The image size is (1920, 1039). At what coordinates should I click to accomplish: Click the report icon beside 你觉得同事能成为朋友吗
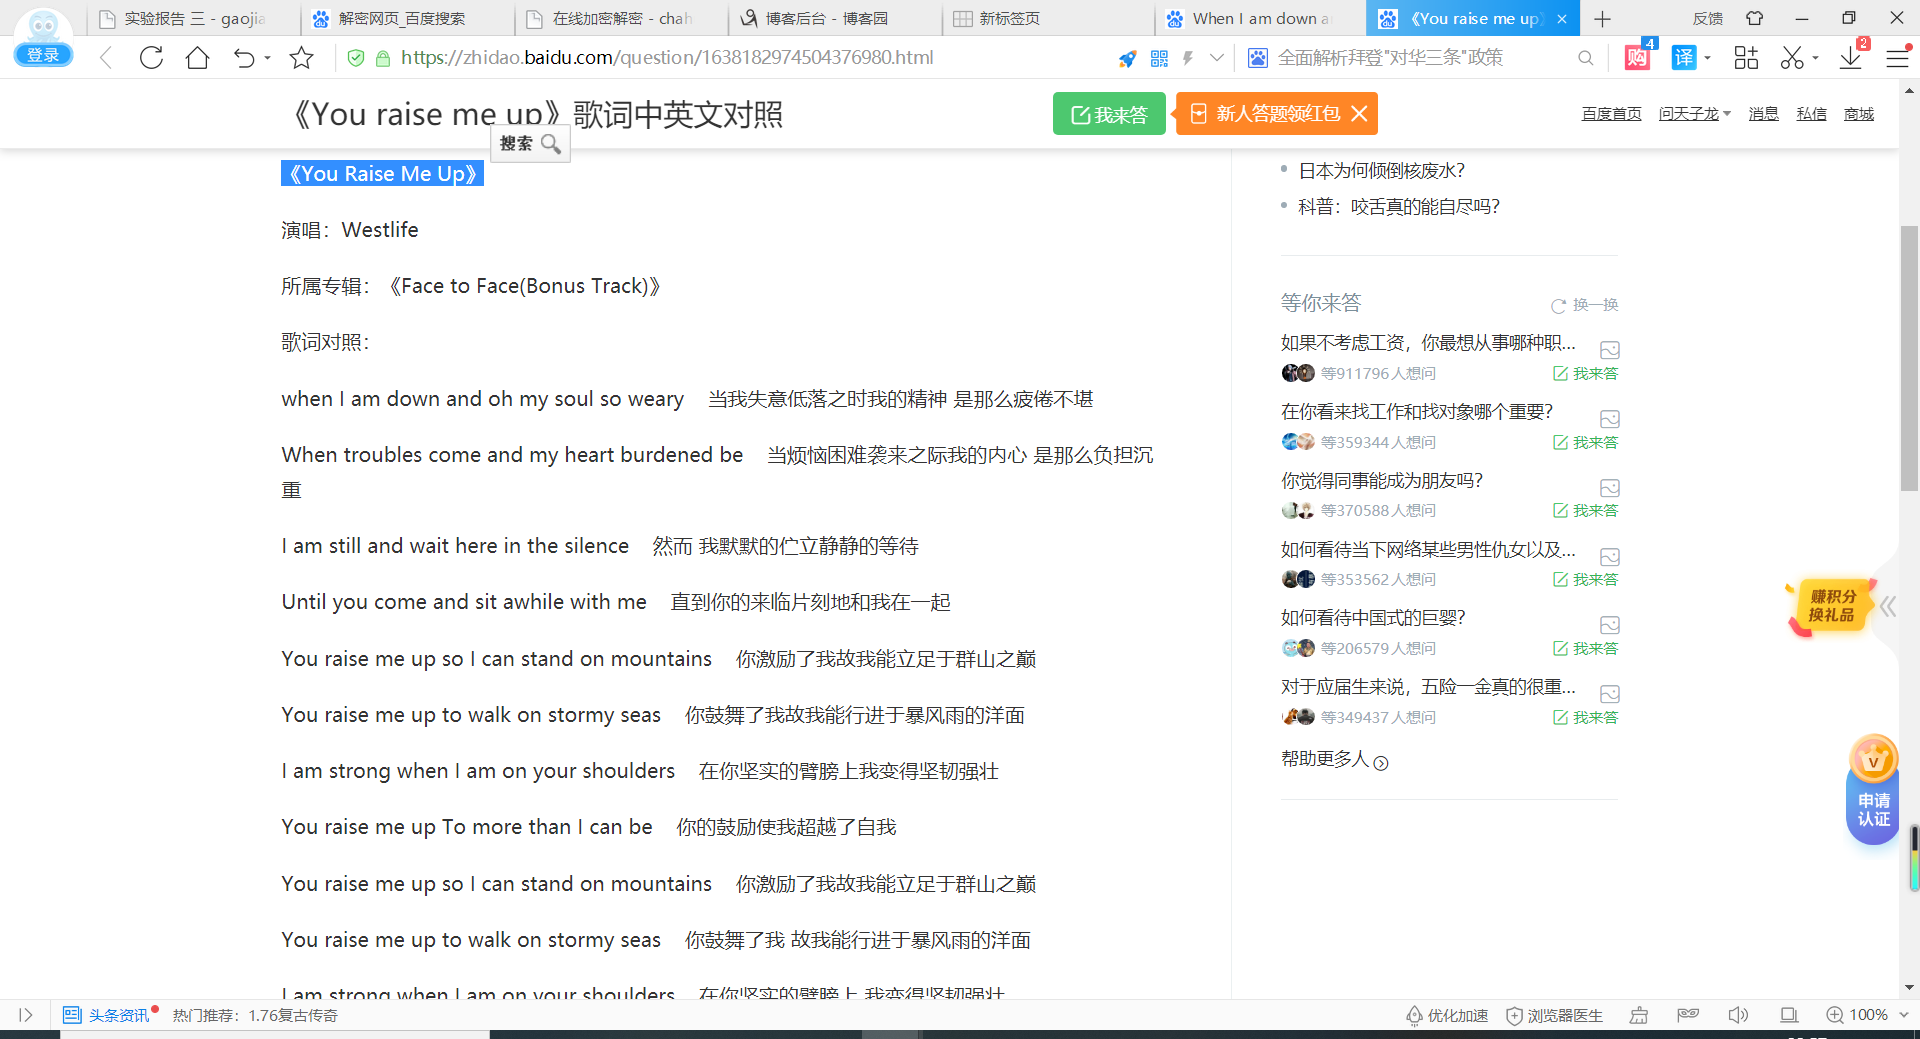[1610, 488]
